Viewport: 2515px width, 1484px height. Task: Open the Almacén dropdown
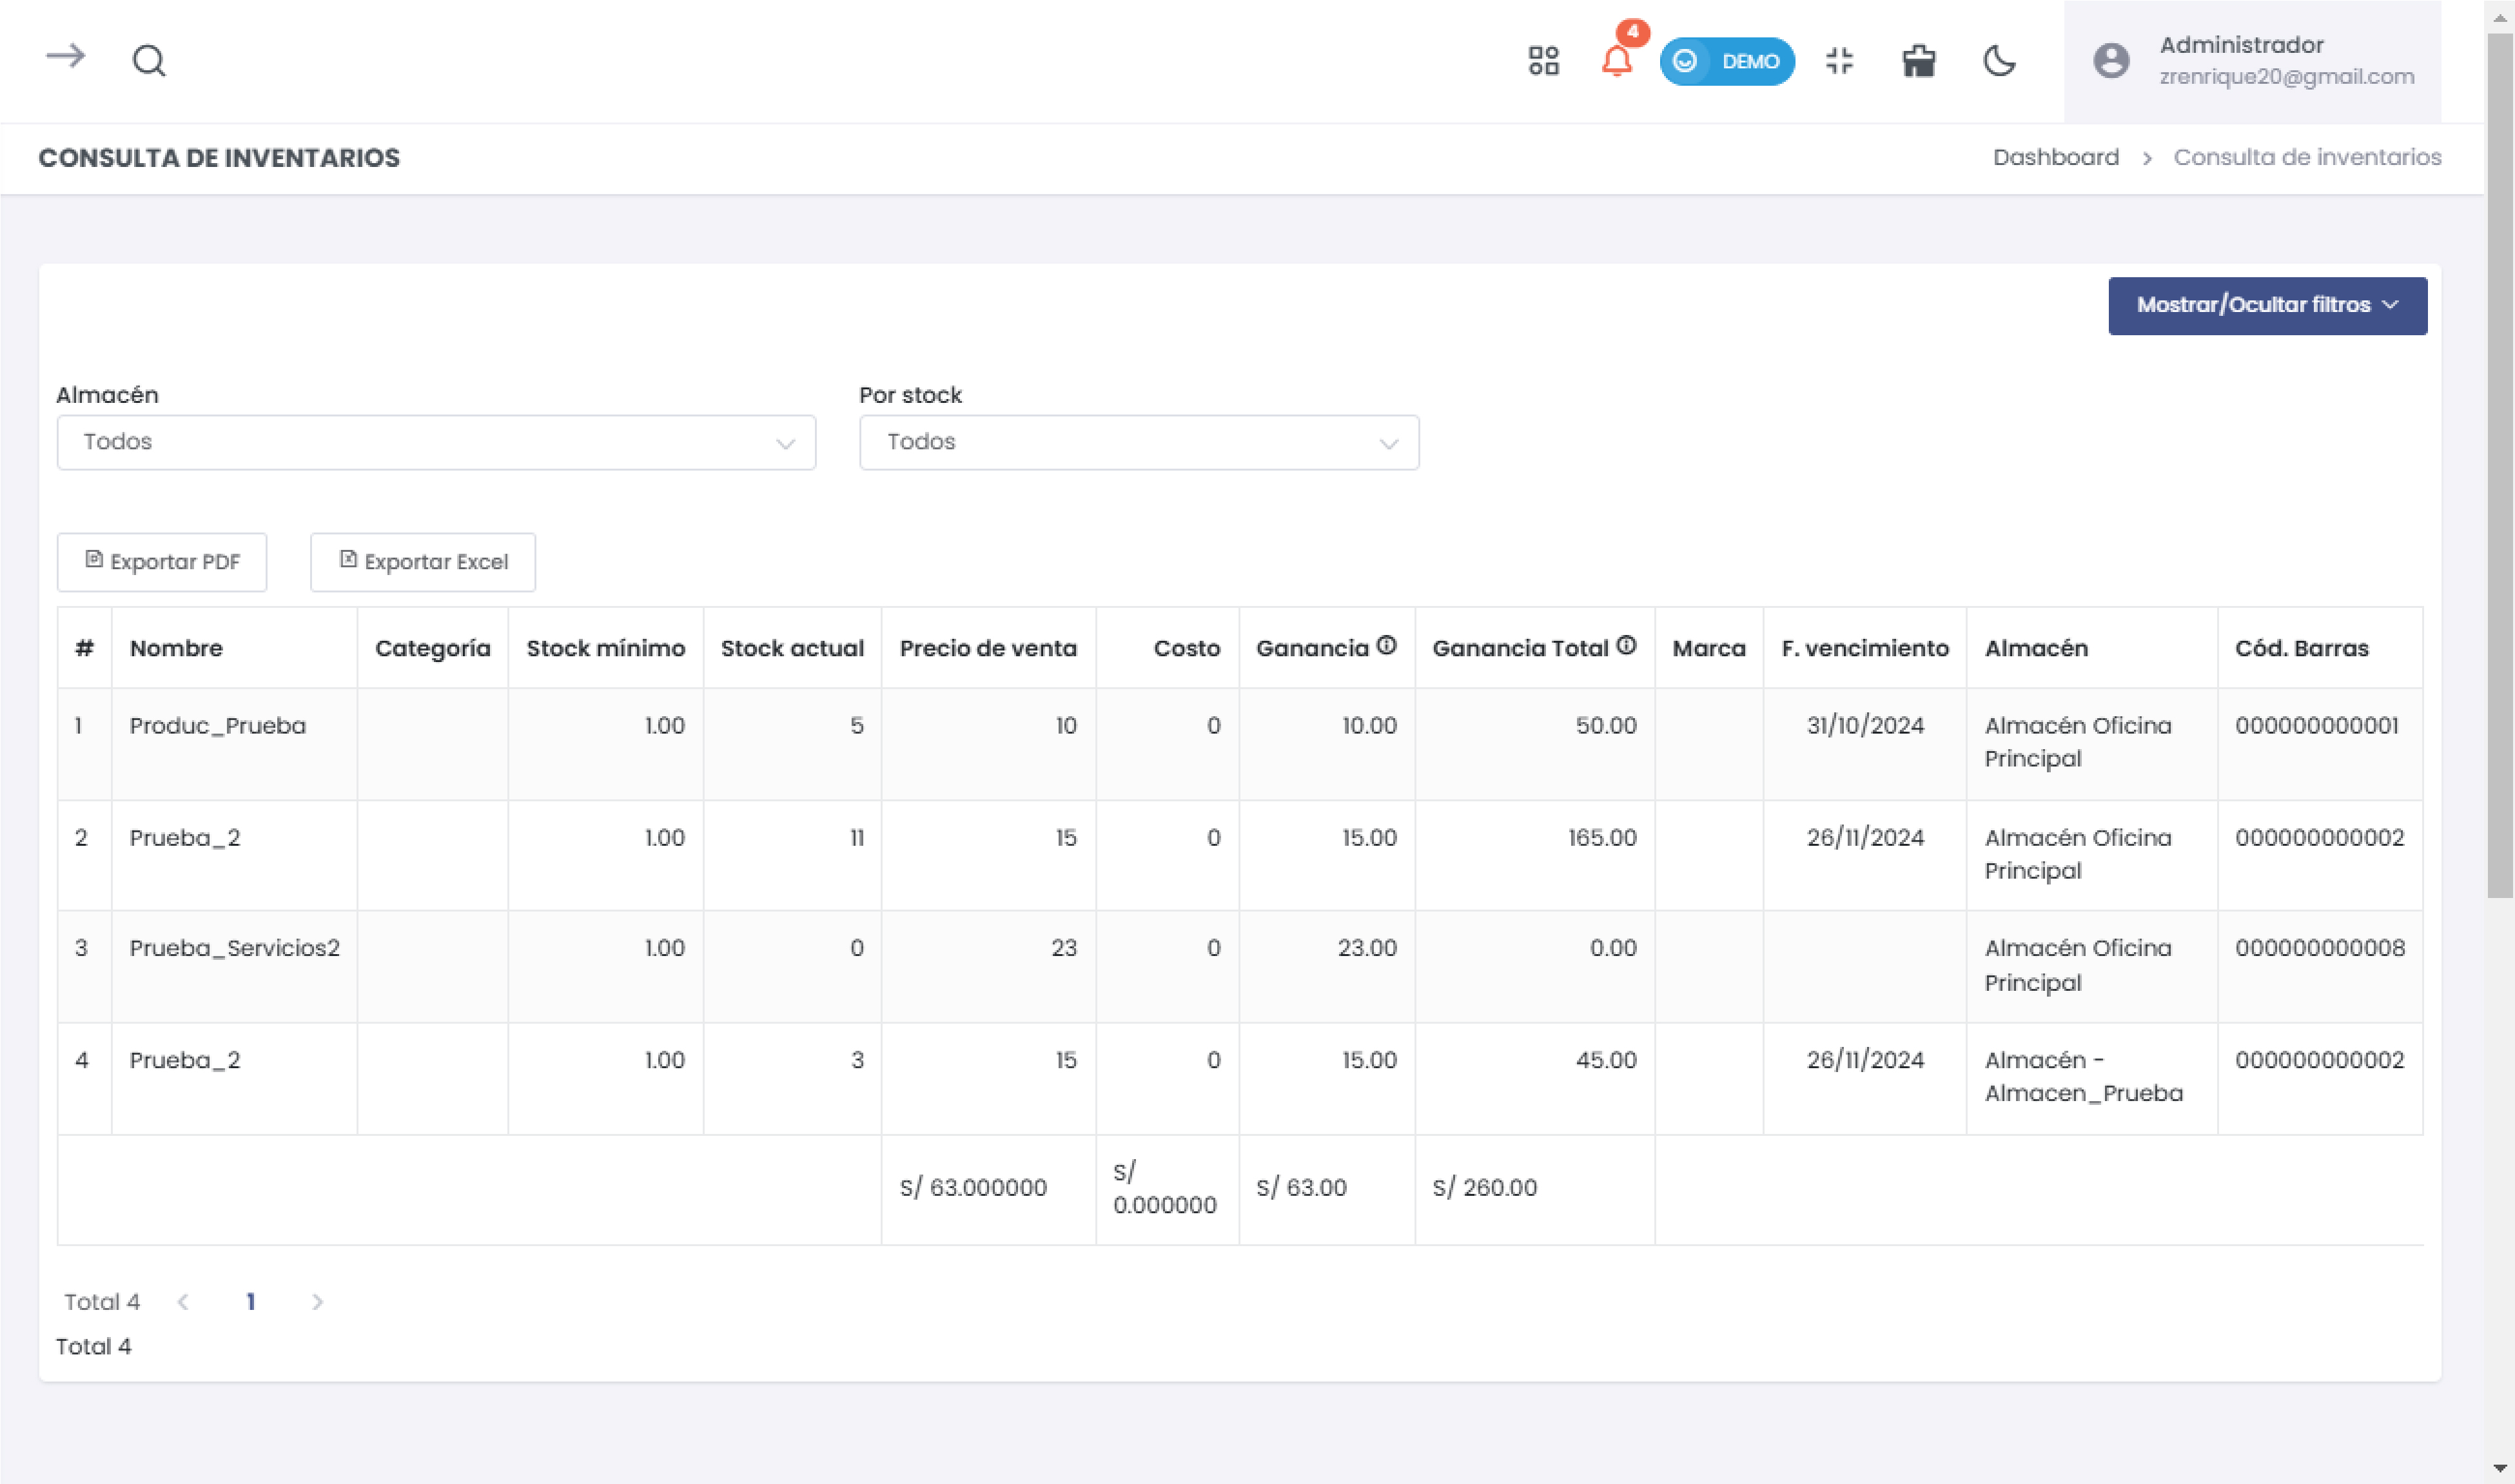436,442
